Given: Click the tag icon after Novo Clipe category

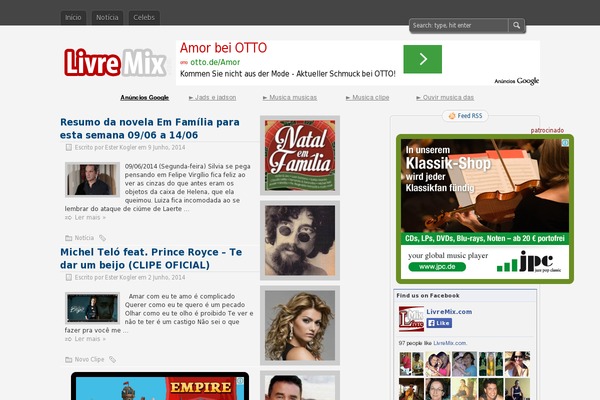Looking at the screenshot, I should [112, 359].
